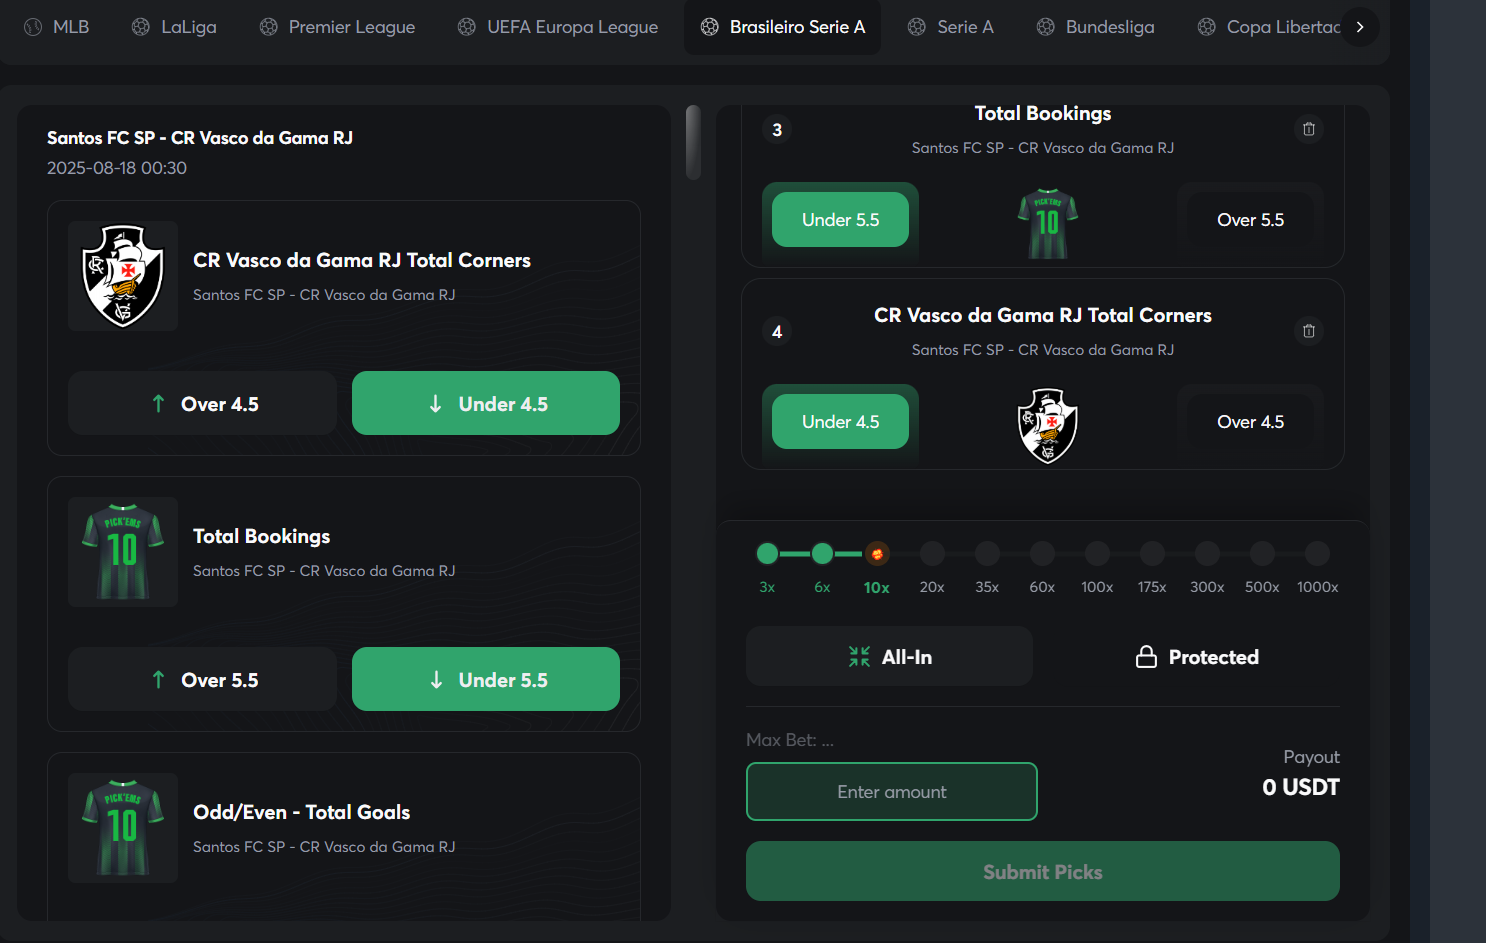Click the Enter amount bet field
Screen dimensions: 1486x943
[x=892, y=791]
